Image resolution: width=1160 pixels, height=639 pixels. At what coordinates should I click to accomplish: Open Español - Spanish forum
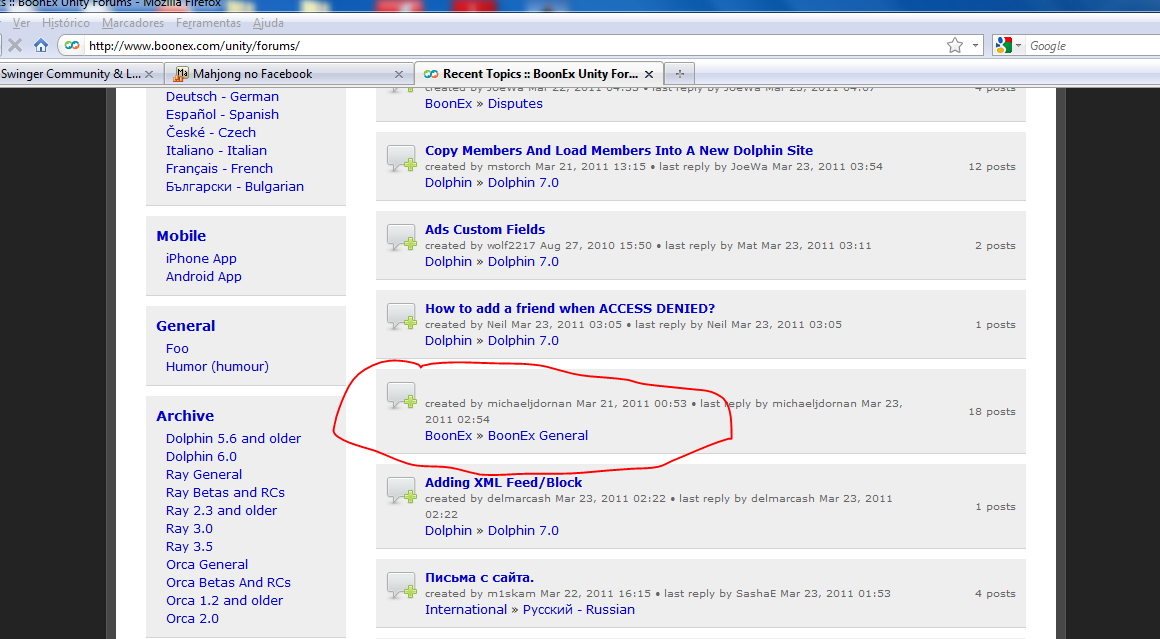[x=222, y=115]
